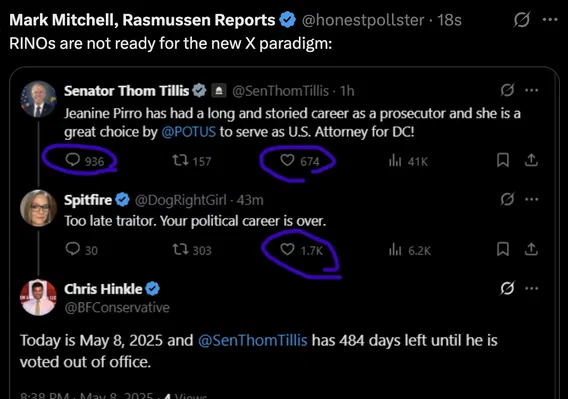Open more options menu on Chris Hinkle post
Viewport: 568px width, 399px height.
(531, 288)
